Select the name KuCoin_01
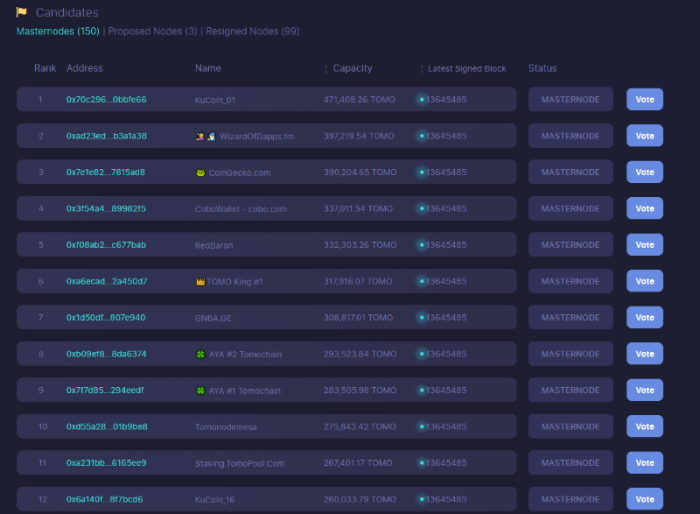This screenshot has height=514, width=700. 215,100
